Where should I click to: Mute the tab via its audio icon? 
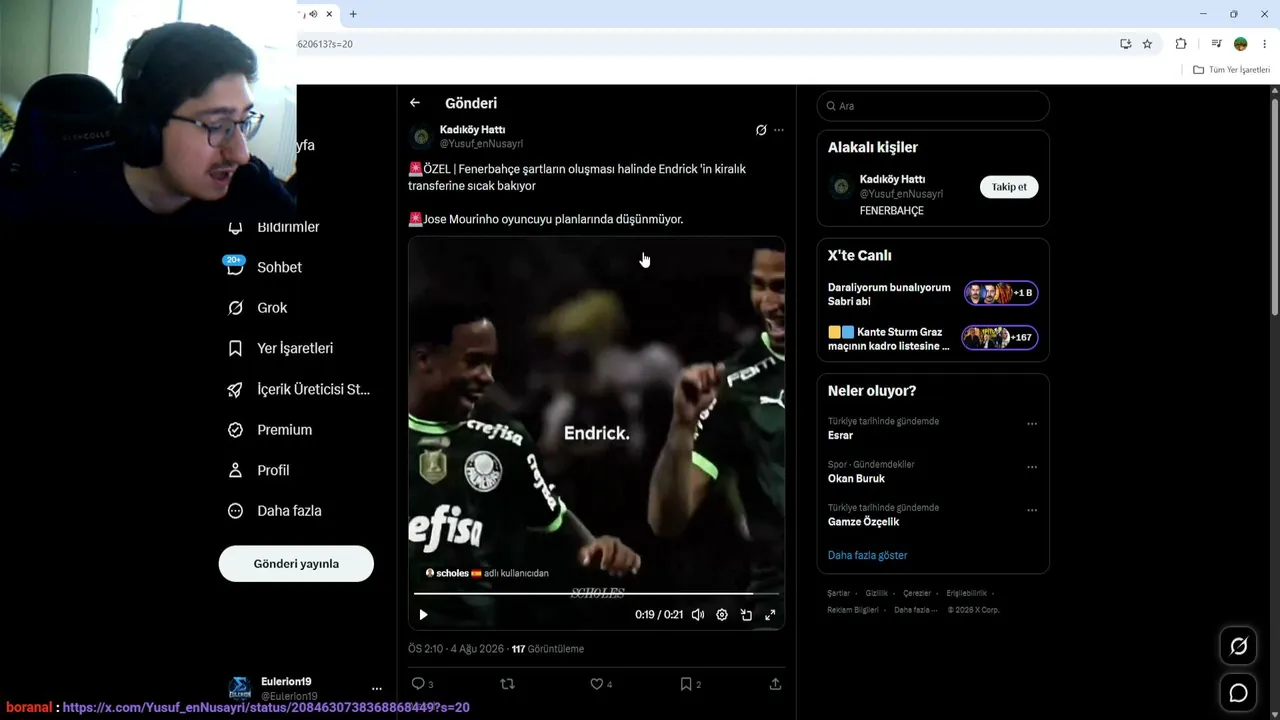click(x=314, y=14)
